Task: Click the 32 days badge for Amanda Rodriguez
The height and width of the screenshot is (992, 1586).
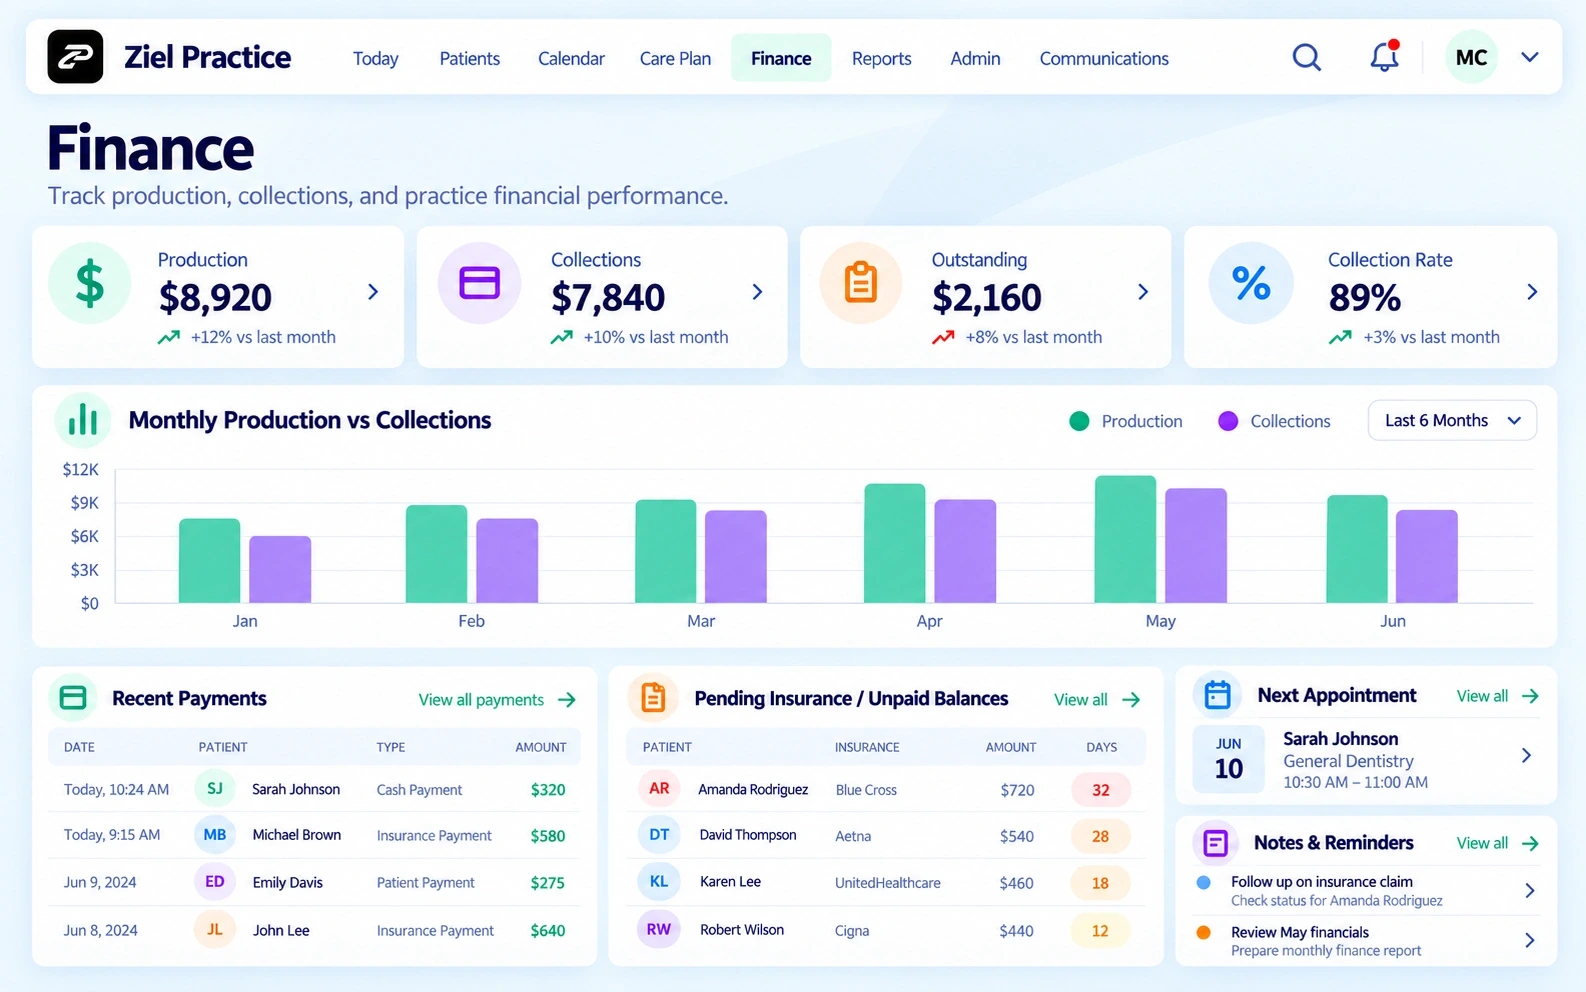Action: pos(1100,790)
